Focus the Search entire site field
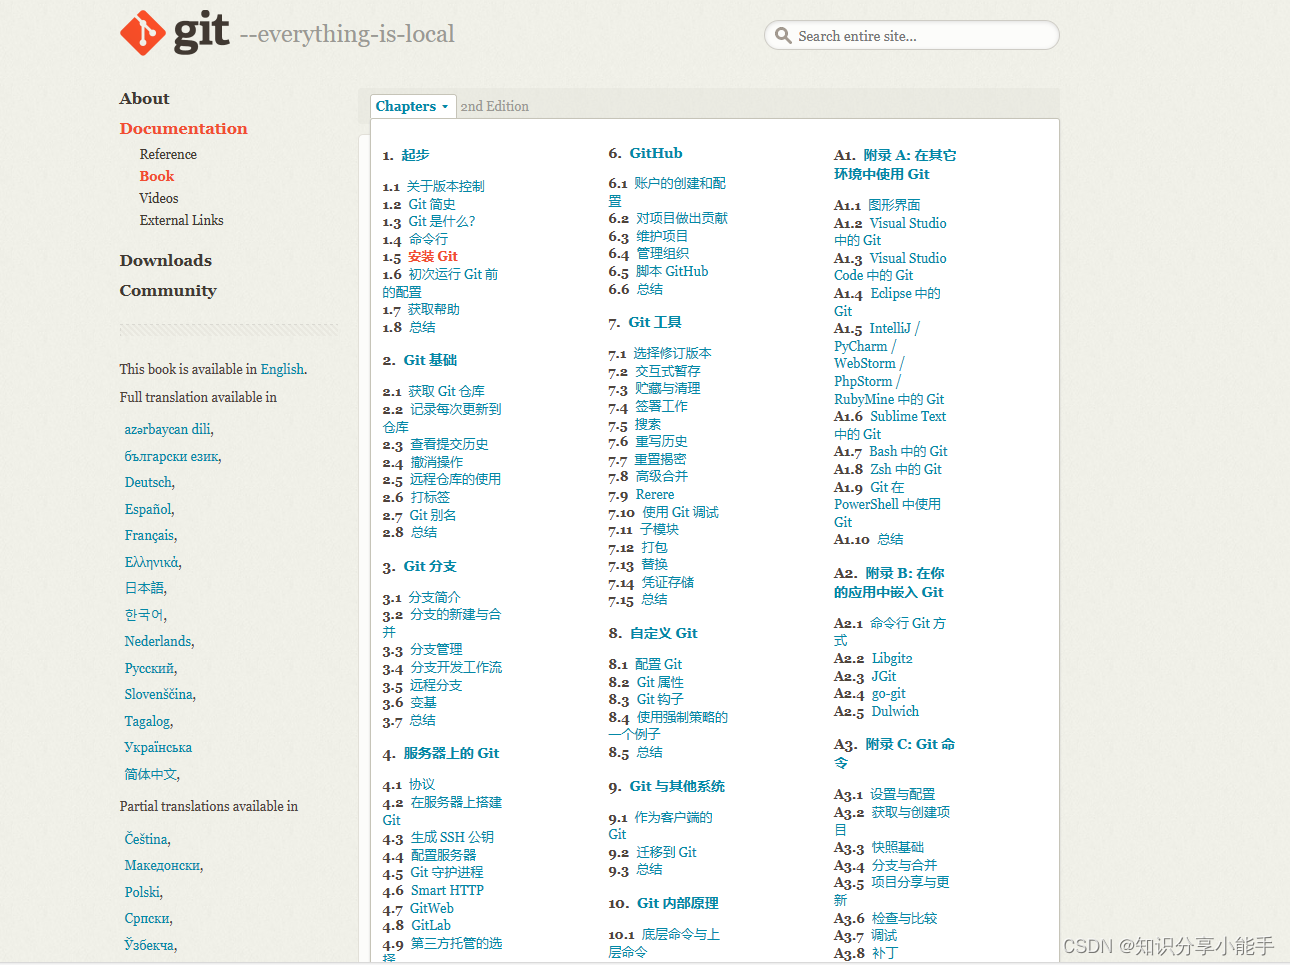This screenshot has width=1290, height=965. (912, 35)
